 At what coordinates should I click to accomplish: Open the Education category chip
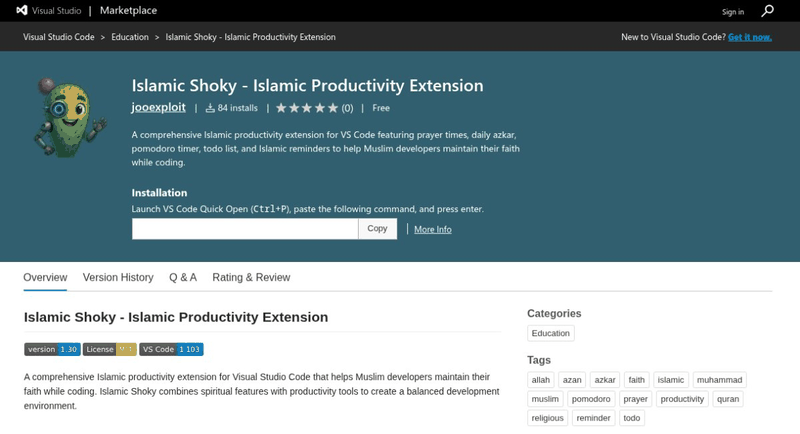coord(551,333)
